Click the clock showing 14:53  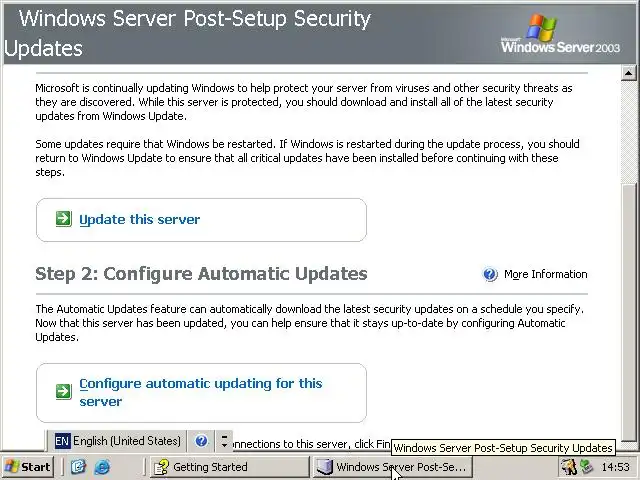616,467
